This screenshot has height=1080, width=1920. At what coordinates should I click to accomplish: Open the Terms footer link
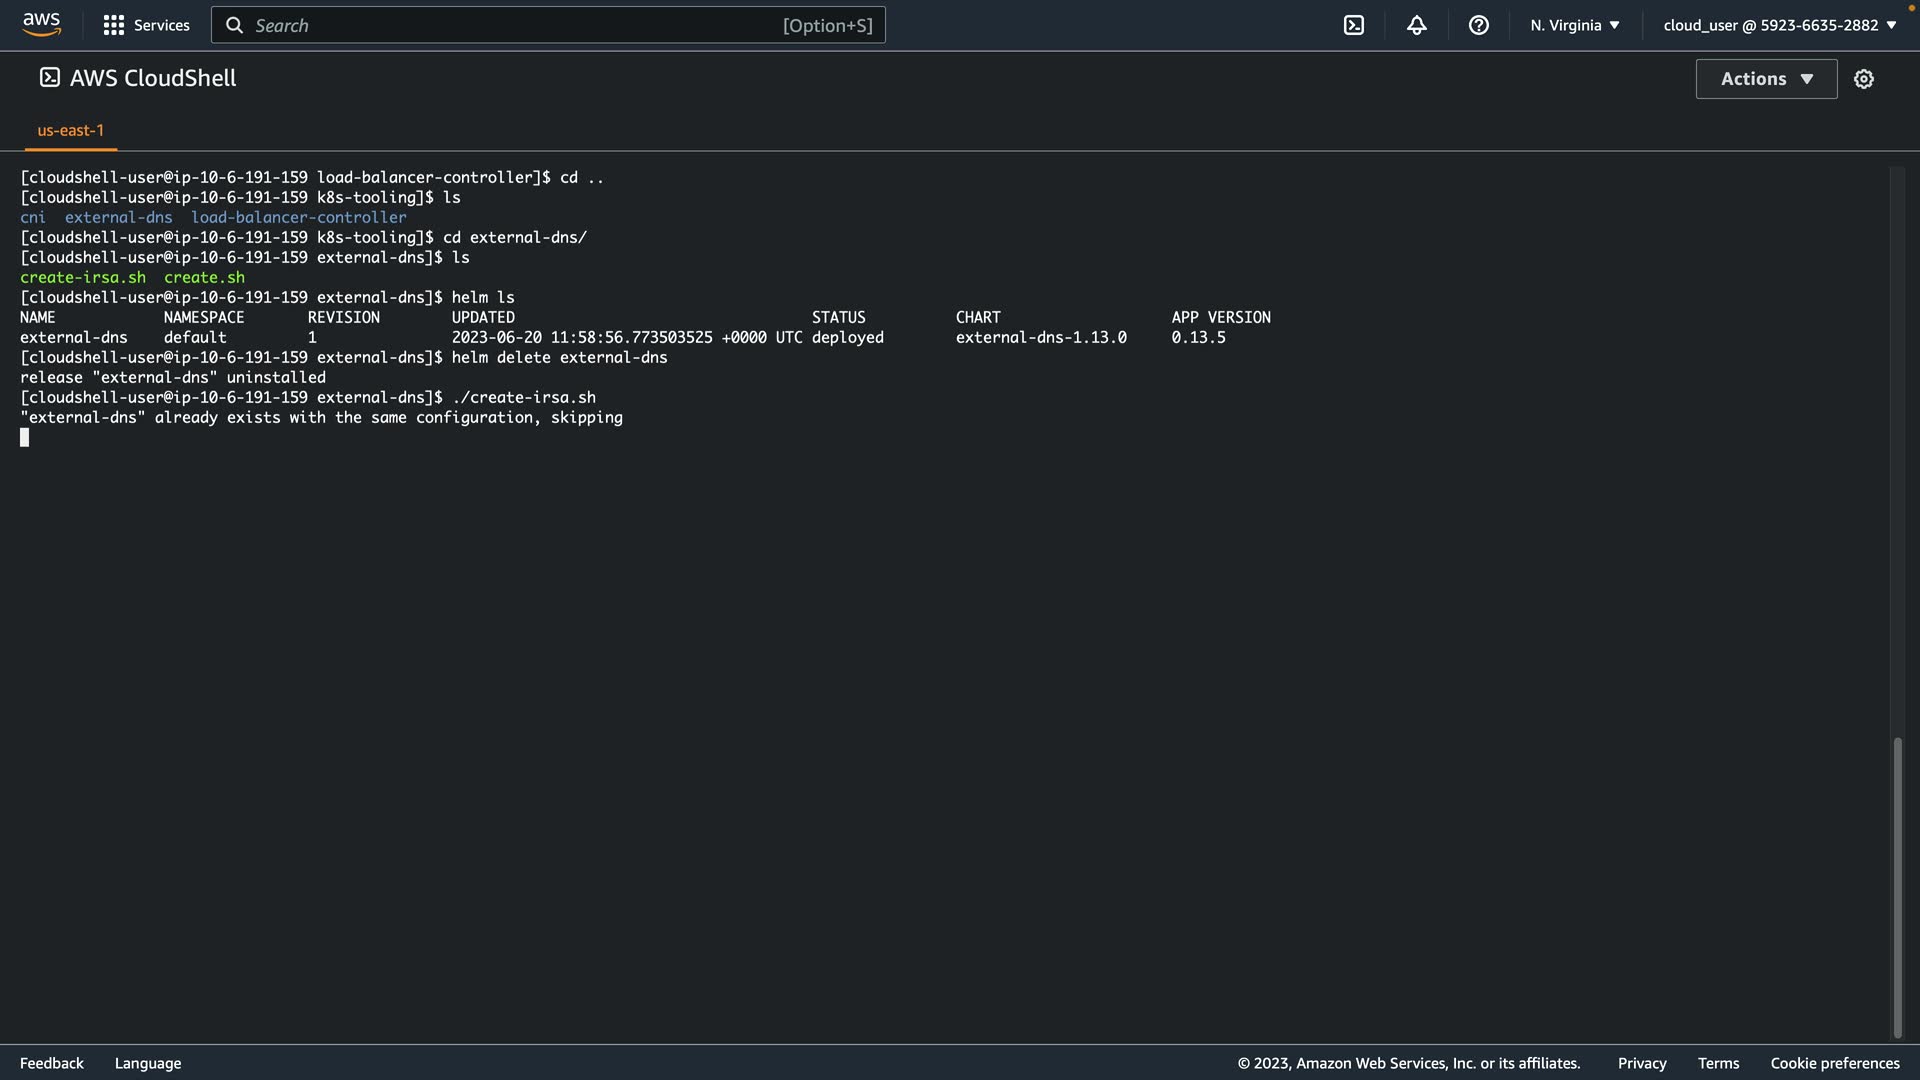(1717, 1063)
